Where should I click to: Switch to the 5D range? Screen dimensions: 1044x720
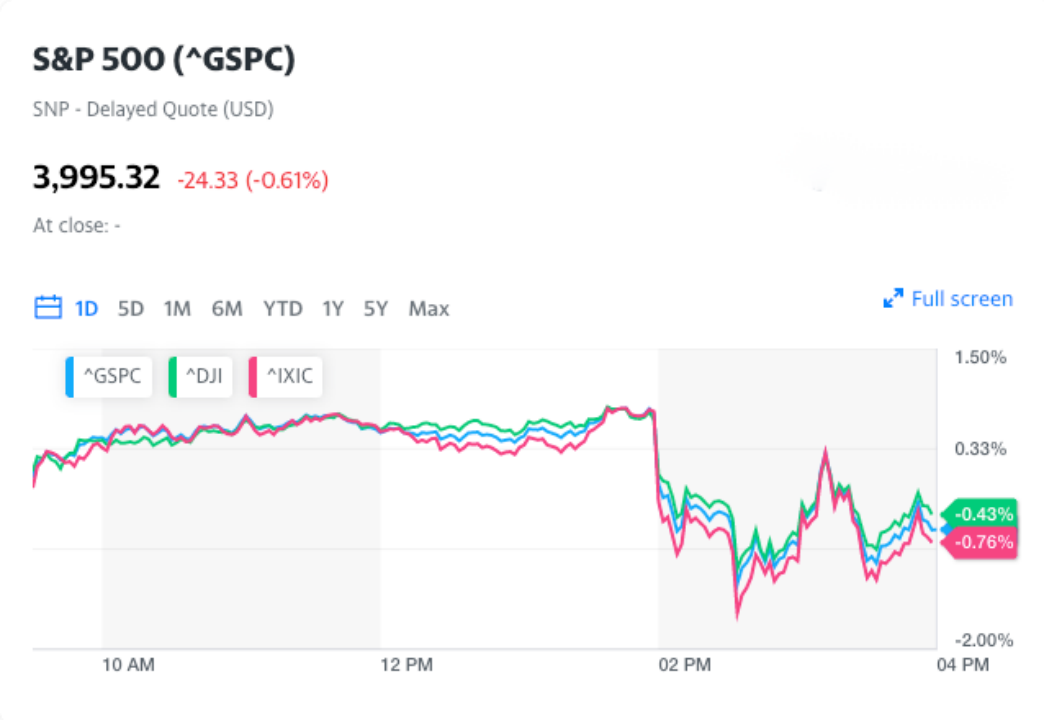[x=131, y=308]
